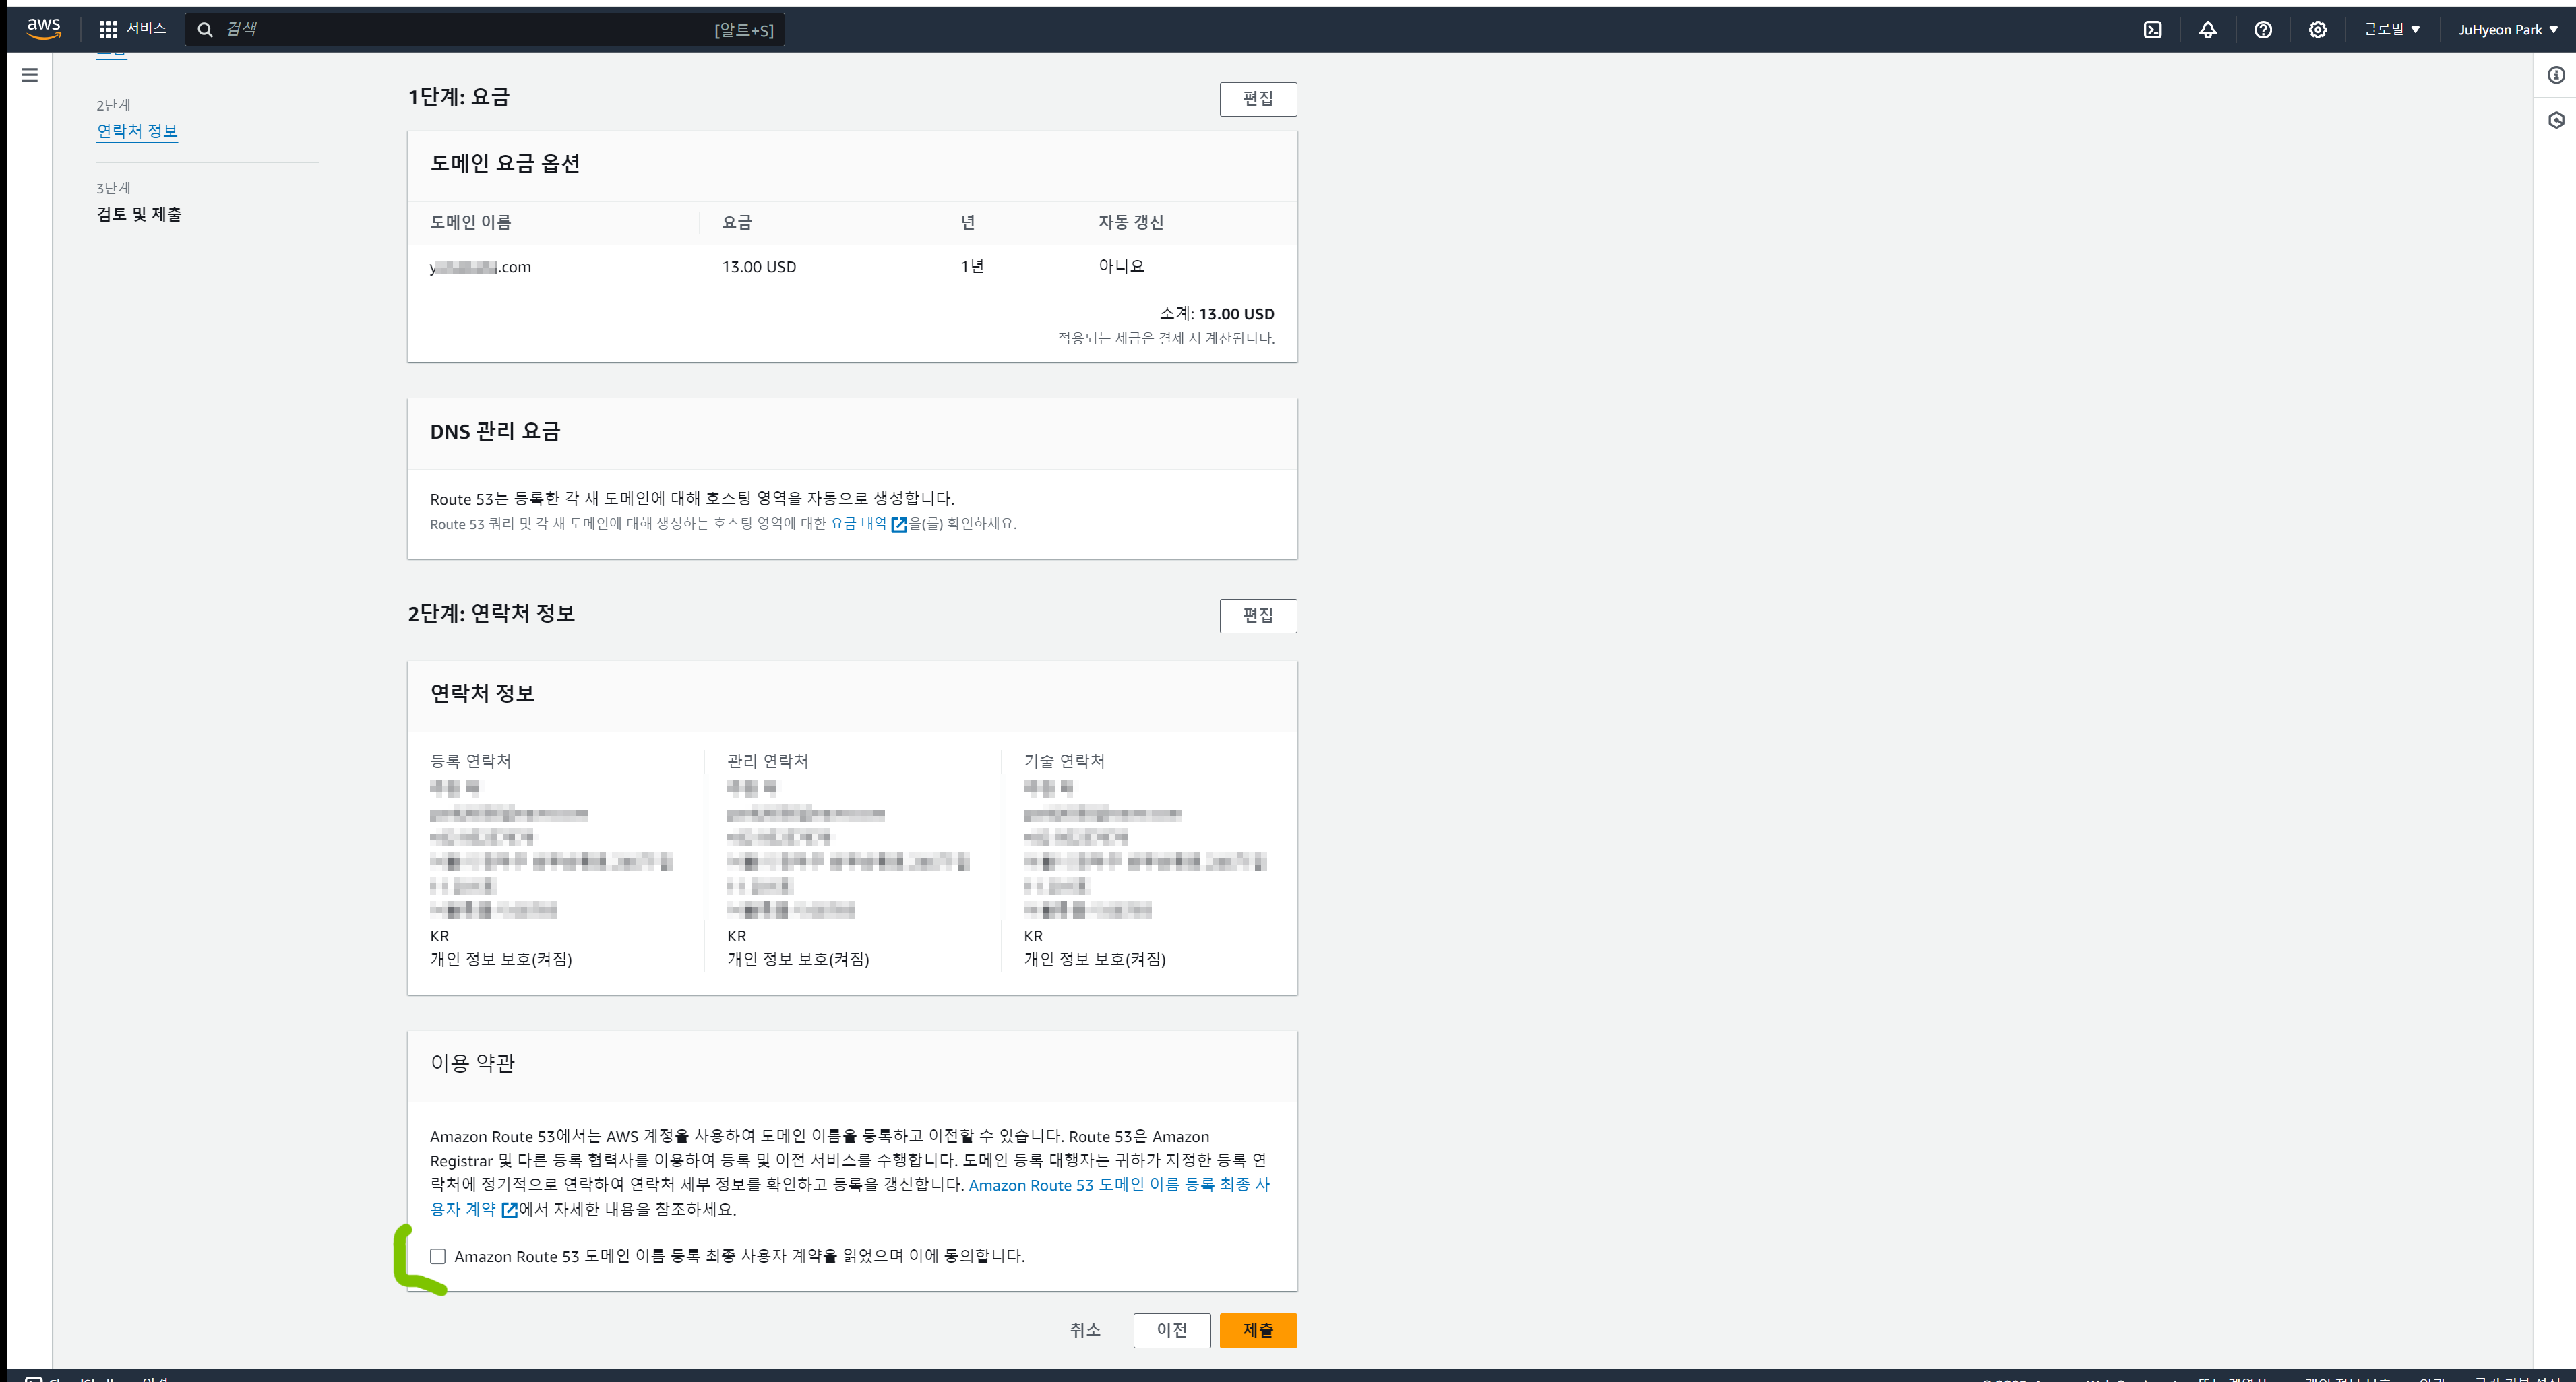Open the settings gear icon
2576x1382 pixels.
(2317, 30)
